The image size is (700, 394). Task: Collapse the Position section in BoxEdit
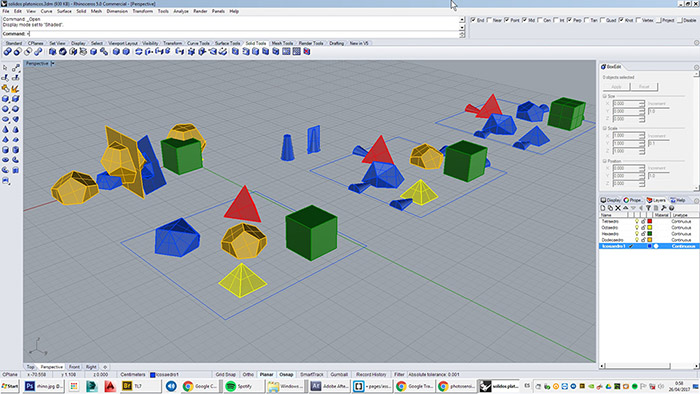pyautogui.click(x=605, y=161)
